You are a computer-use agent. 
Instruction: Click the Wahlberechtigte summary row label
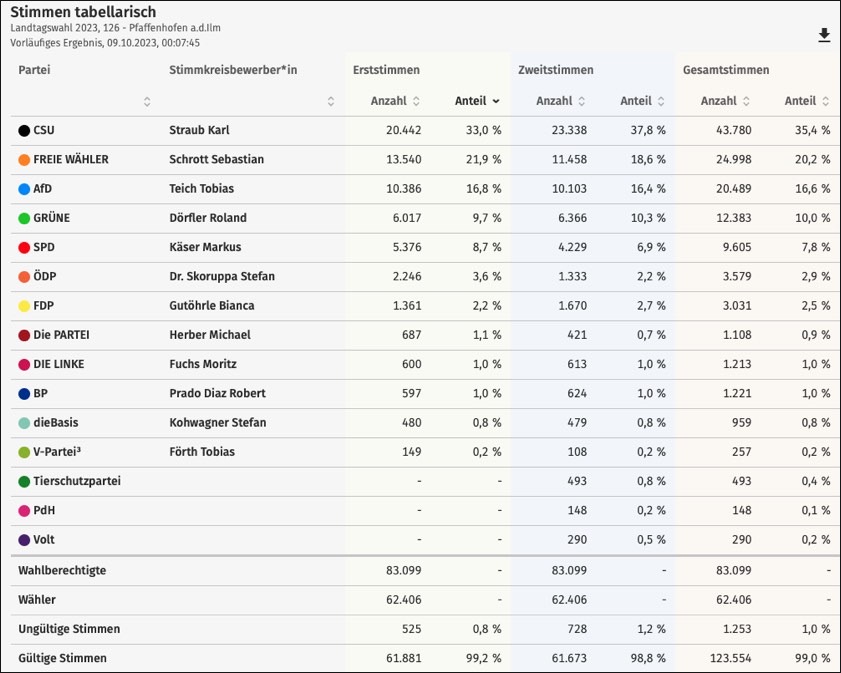click(62, 570)
